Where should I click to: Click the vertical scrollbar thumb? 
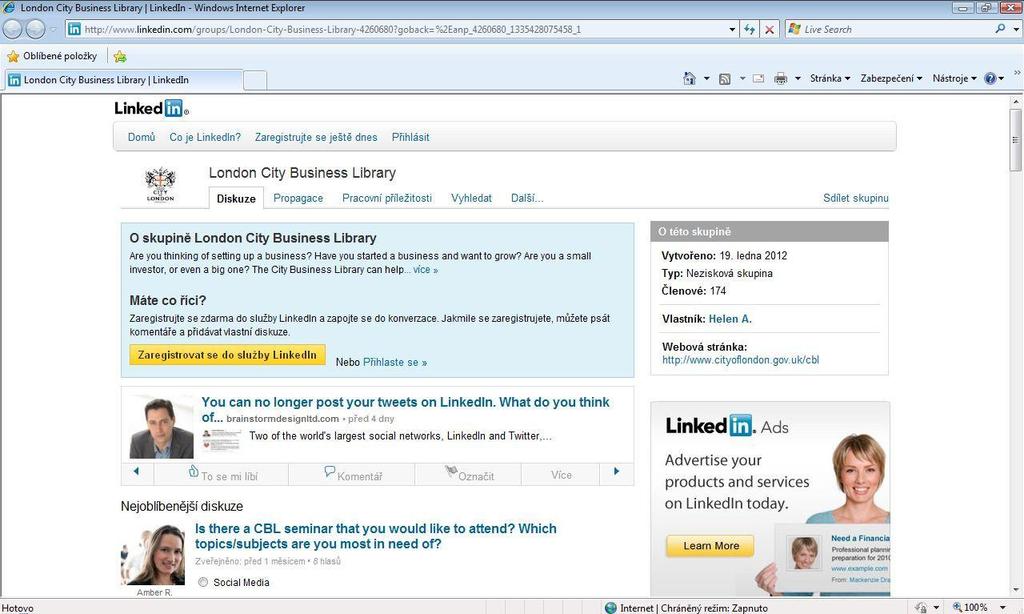click(x=1016, y=140)
